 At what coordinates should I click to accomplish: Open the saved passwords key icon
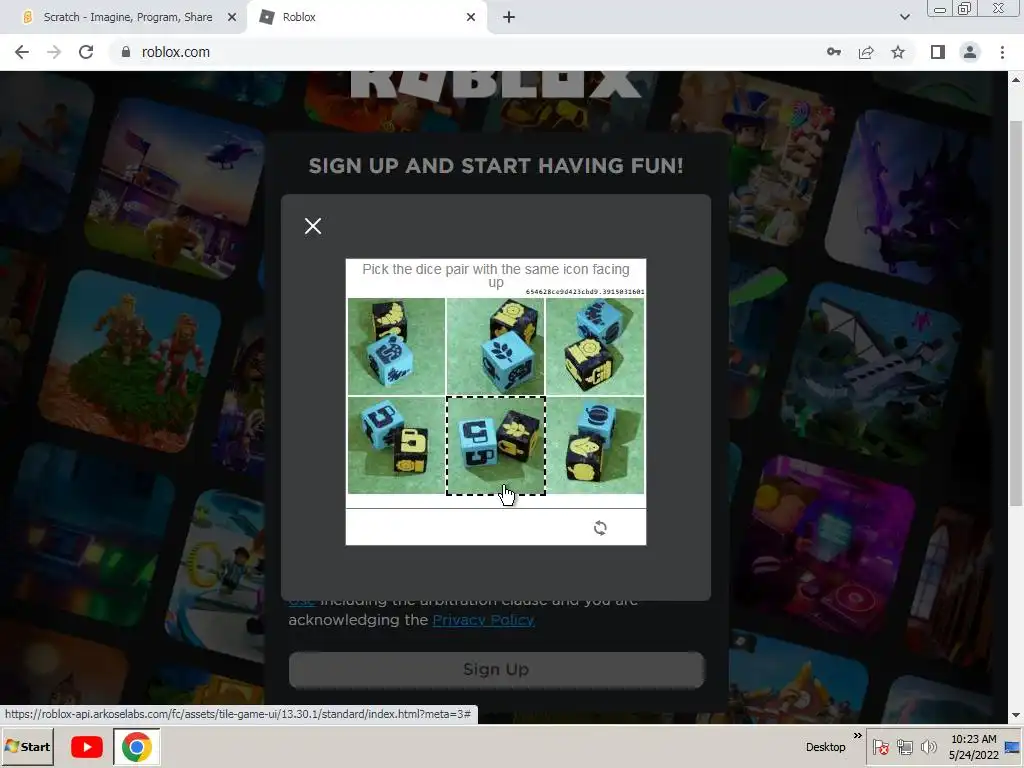pos(834,52)
